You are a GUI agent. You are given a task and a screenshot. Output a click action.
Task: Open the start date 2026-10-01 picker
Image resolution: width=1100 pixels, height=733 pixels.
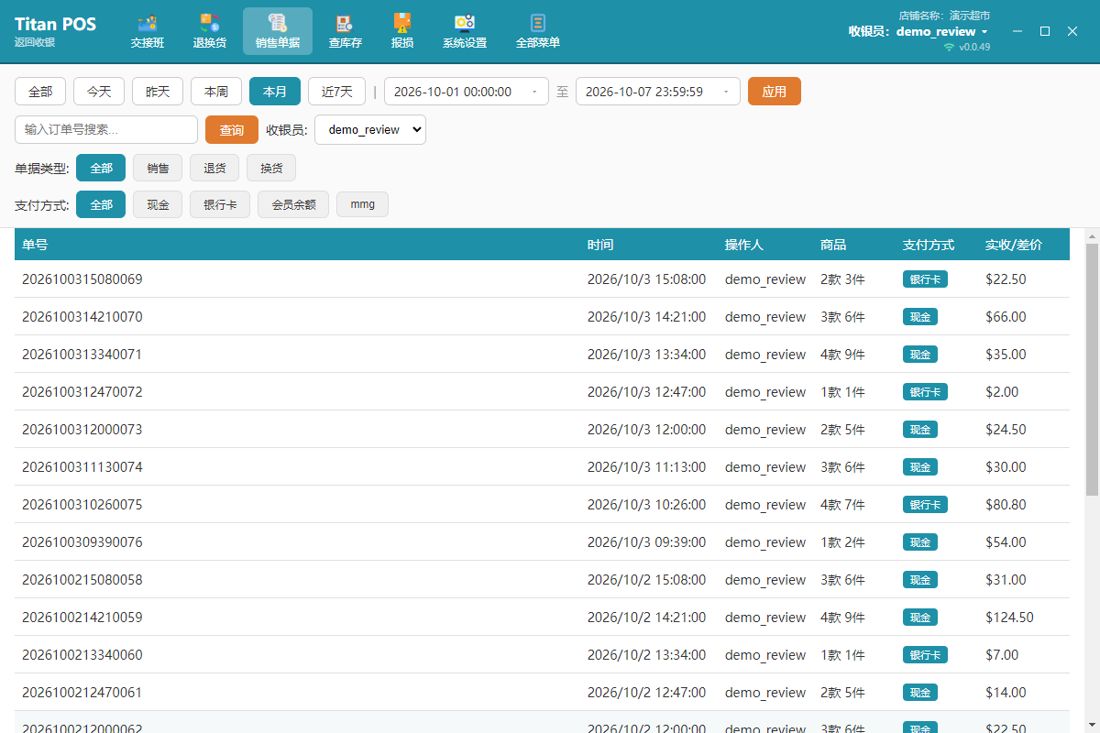point(467,92)
